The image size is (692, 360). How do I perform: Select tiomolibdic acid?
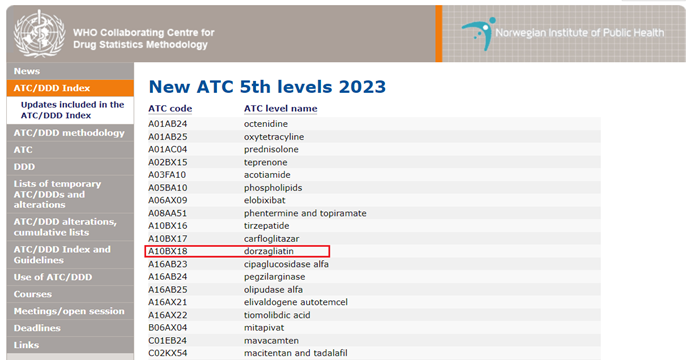pos(277,315)
